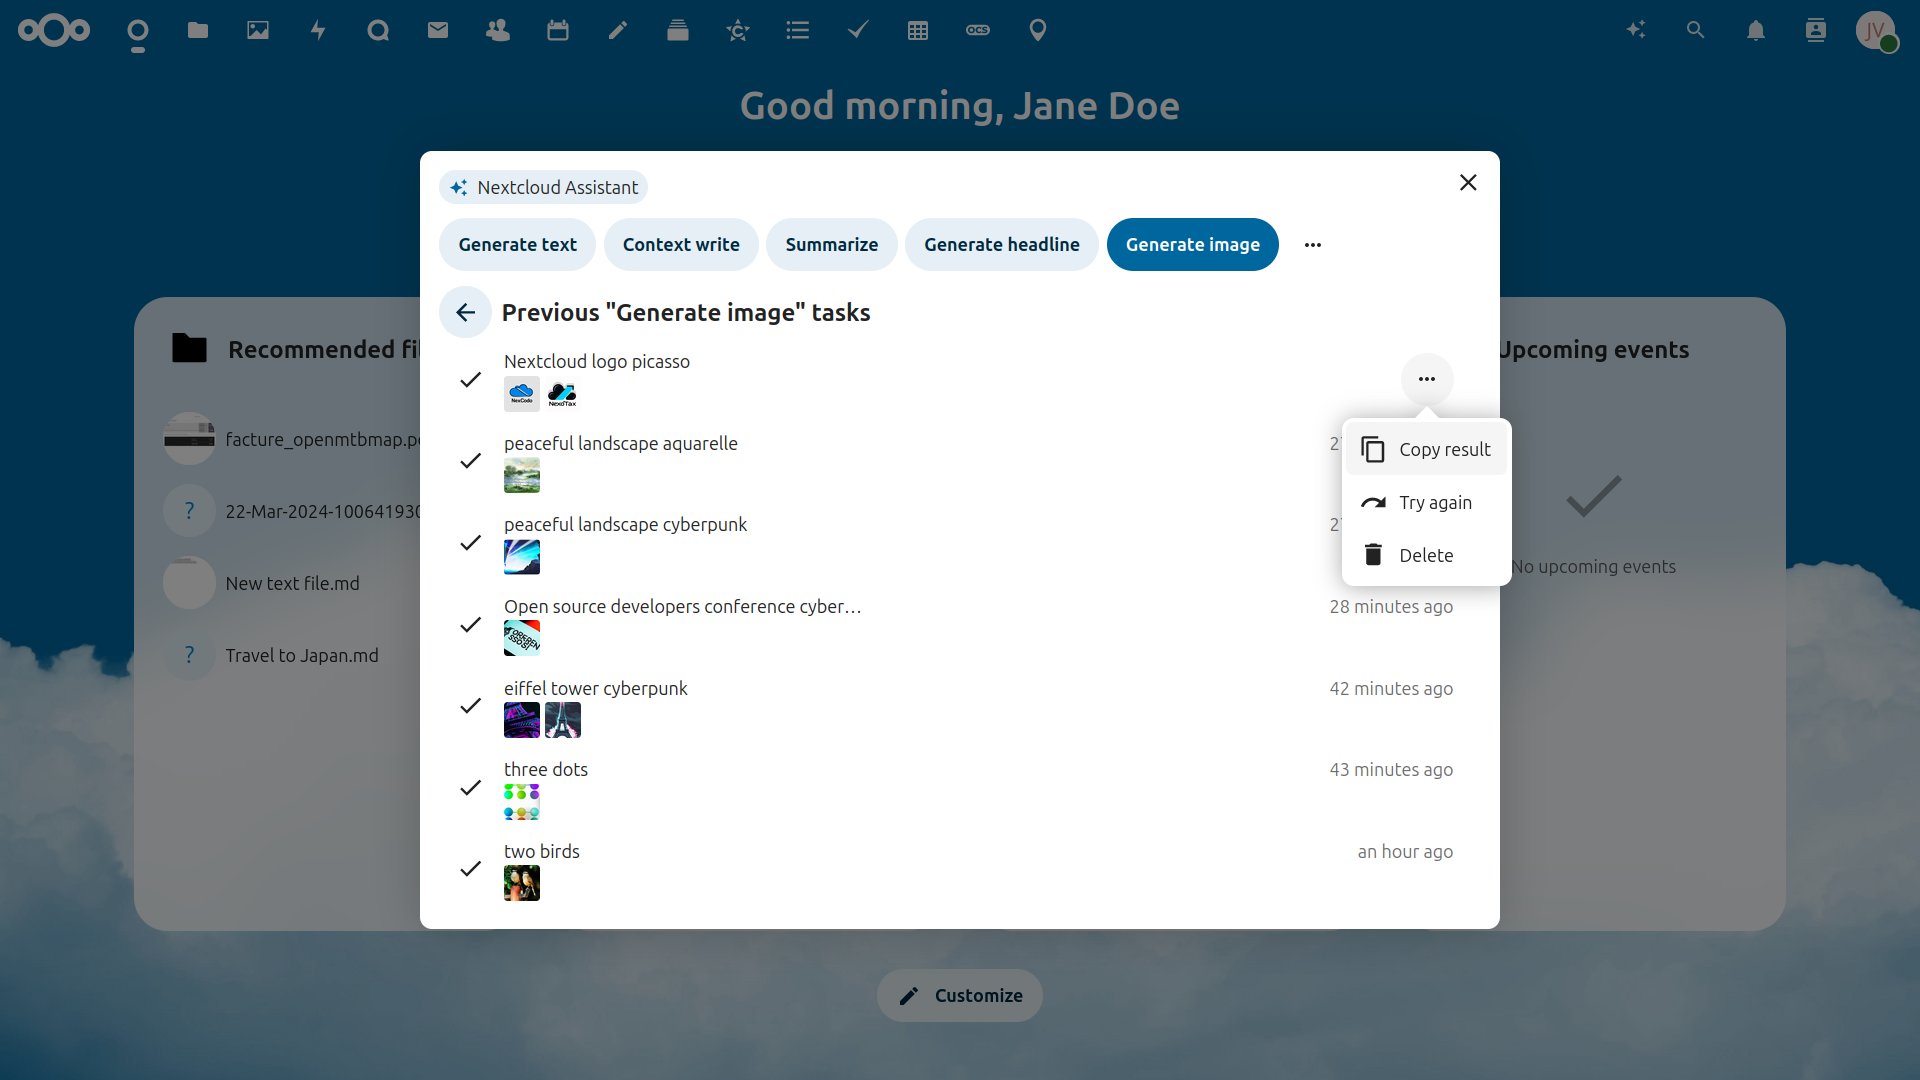Screen dimensions: 1920x1080
Task: Open the Contacts app
Action: click(x=497, y=30)
